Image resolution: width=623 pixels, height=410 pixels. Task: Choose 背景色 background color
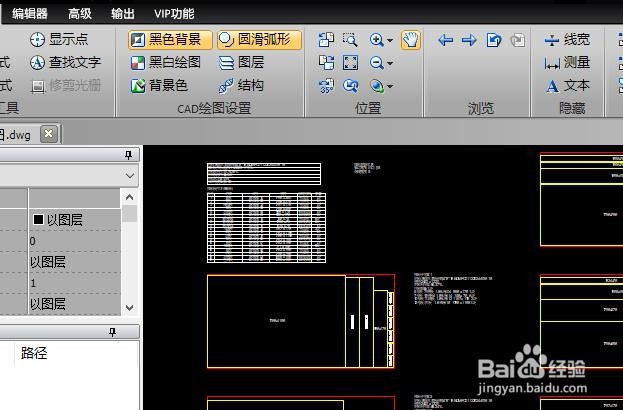click(159, 85)
